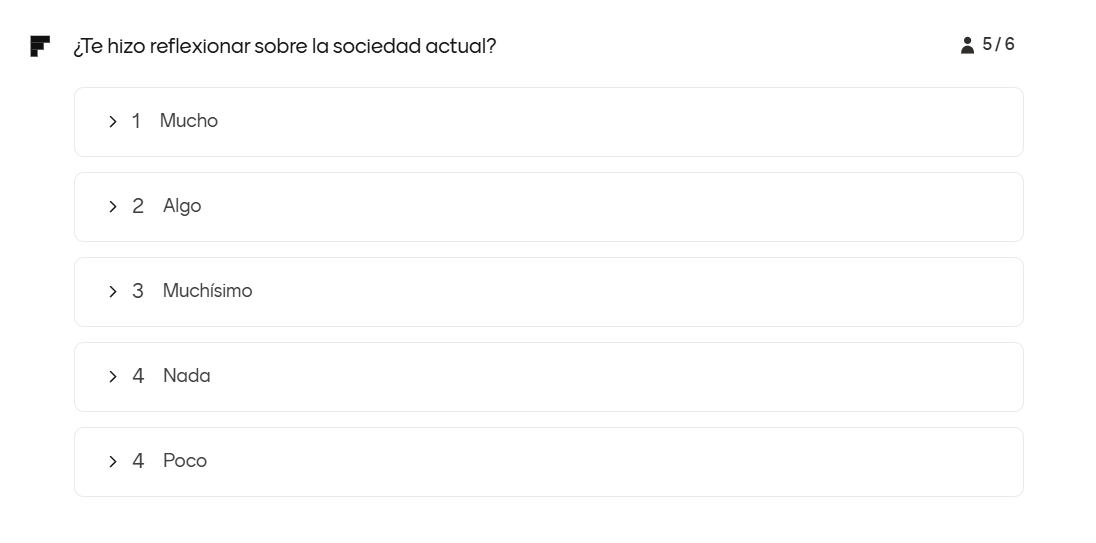The image size is (1096, 543).
Task: Expand the Muchísimo answer chevron
Action: (x=113, y=292)
